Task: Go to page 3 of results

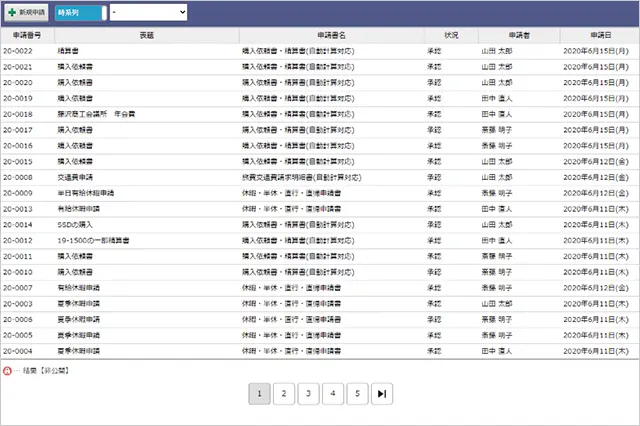Action: [308, 394]
